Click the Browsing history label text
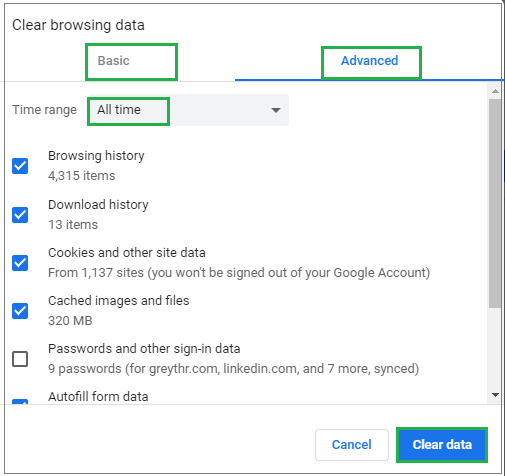Screen dimensions: 505x476 click(96, 156)
